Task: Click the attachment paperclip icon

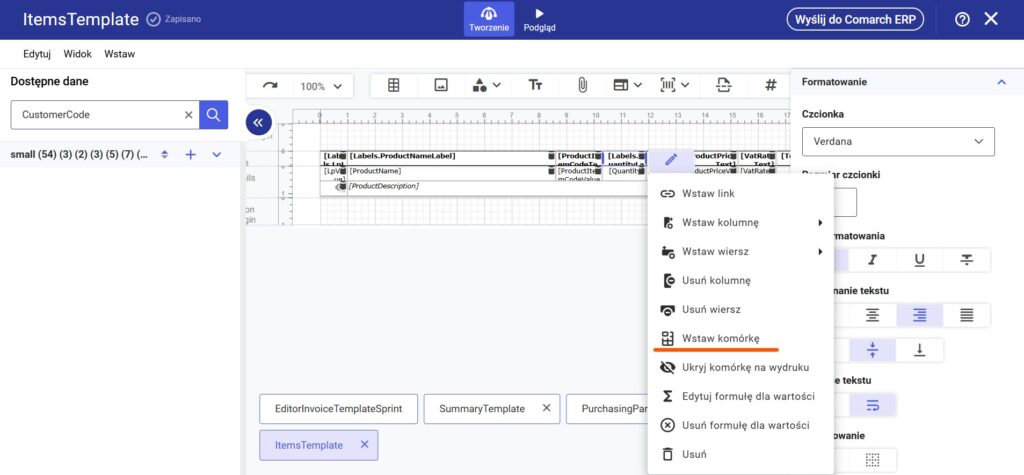Action: (581, 86)
